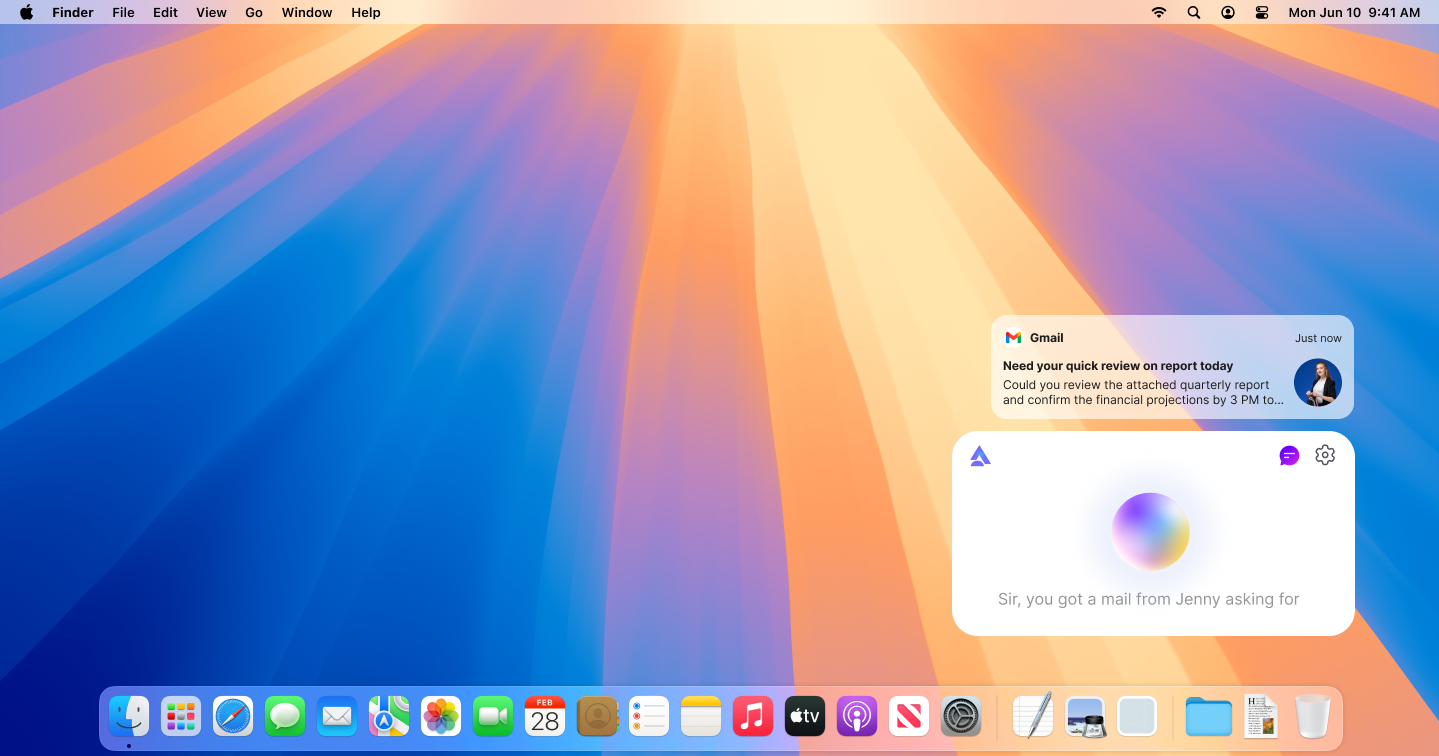The width and height of the screenshot is (1439, 756).
Task: Open Finder from the Dock
Action: coord(129,716)
